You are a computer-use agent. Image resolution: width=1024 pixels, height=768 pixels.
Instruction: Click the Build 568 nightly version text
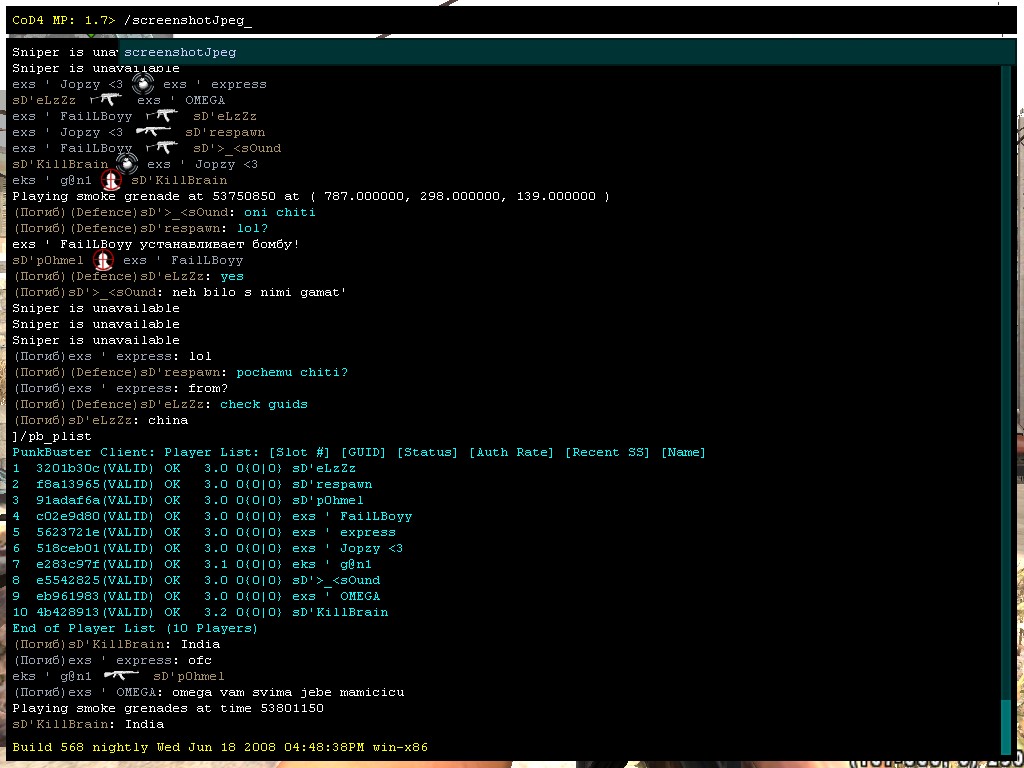coord(220,747)
